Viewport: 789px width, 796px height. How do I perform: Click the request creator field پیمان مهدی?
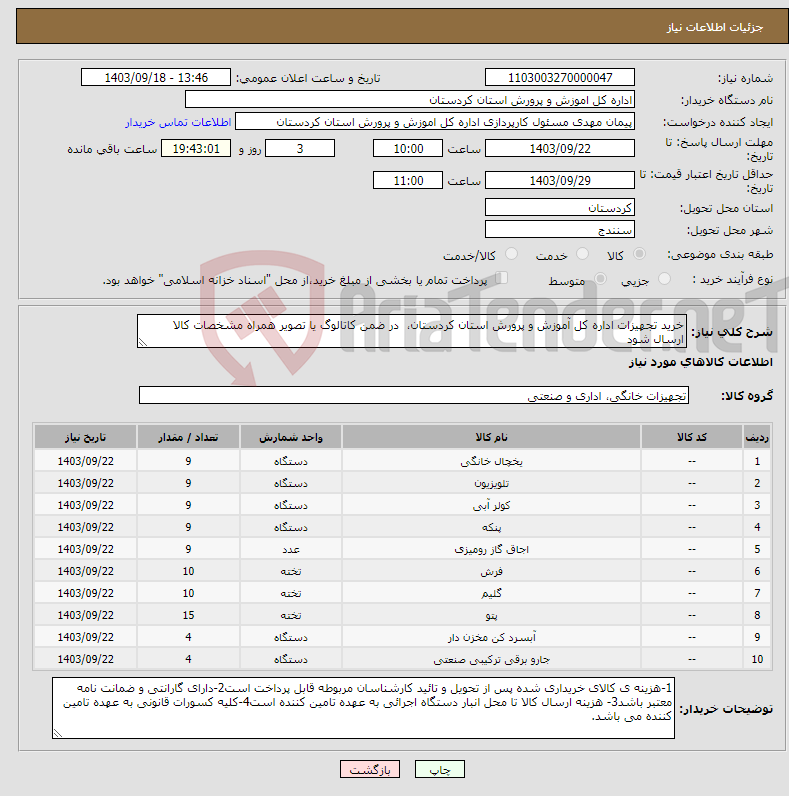point(435,122)
